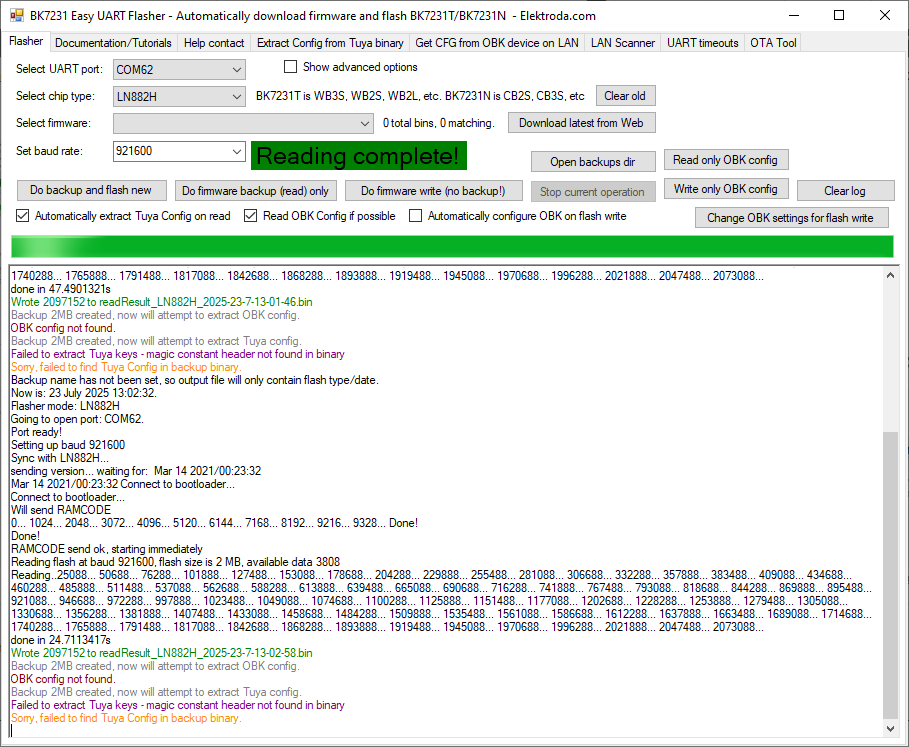Click Do firmware backup (read) only
The image size is (909, 747).
pos(255,191)
